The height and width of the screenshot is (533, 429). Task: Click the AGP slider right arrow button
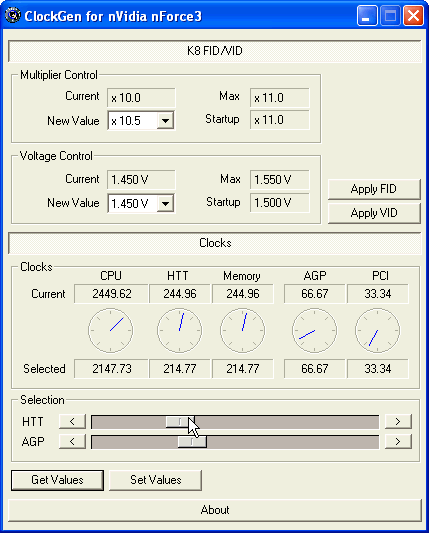(x=398, y=442)
